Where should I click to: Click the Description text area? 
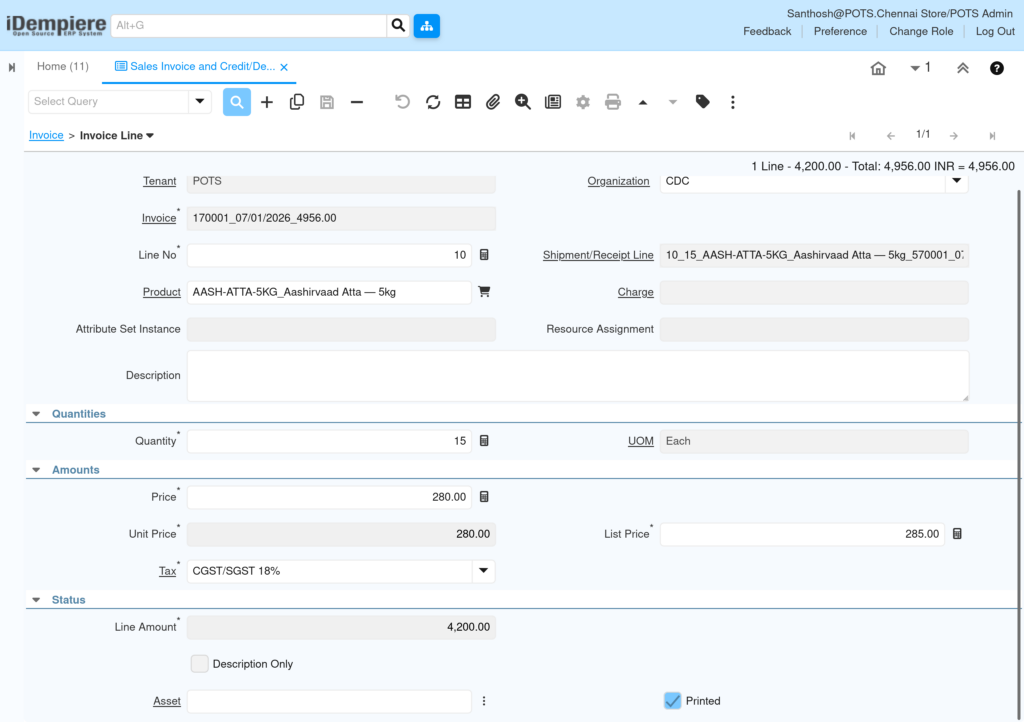577,375
